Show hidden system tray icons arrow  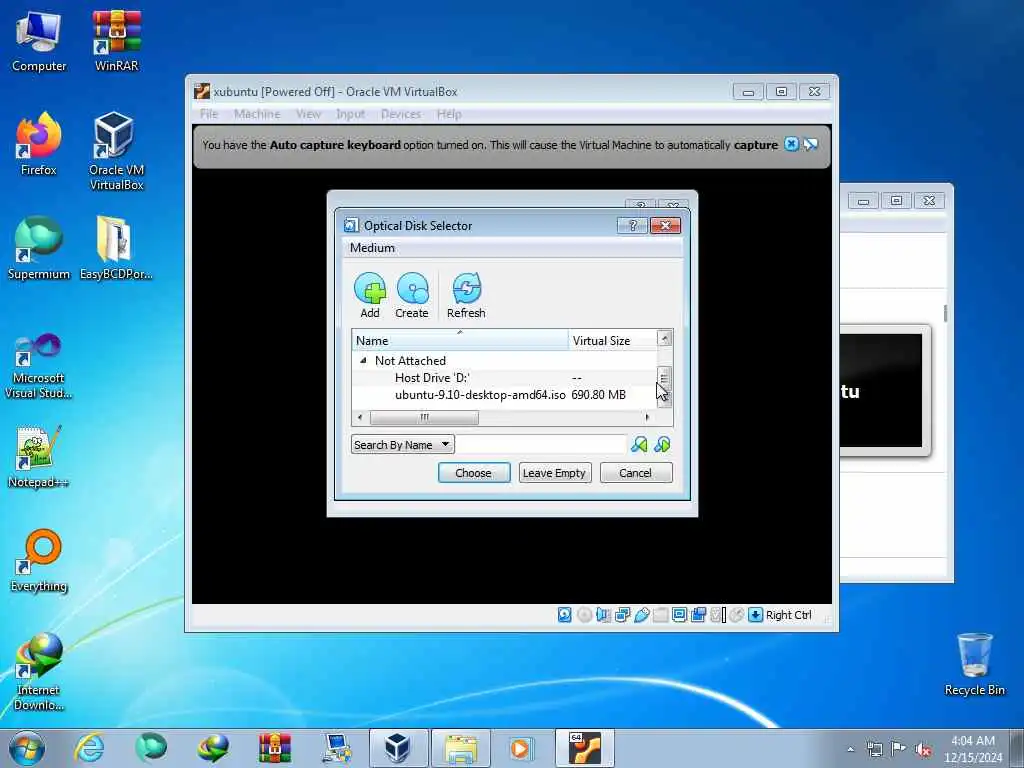pos(850,749)
